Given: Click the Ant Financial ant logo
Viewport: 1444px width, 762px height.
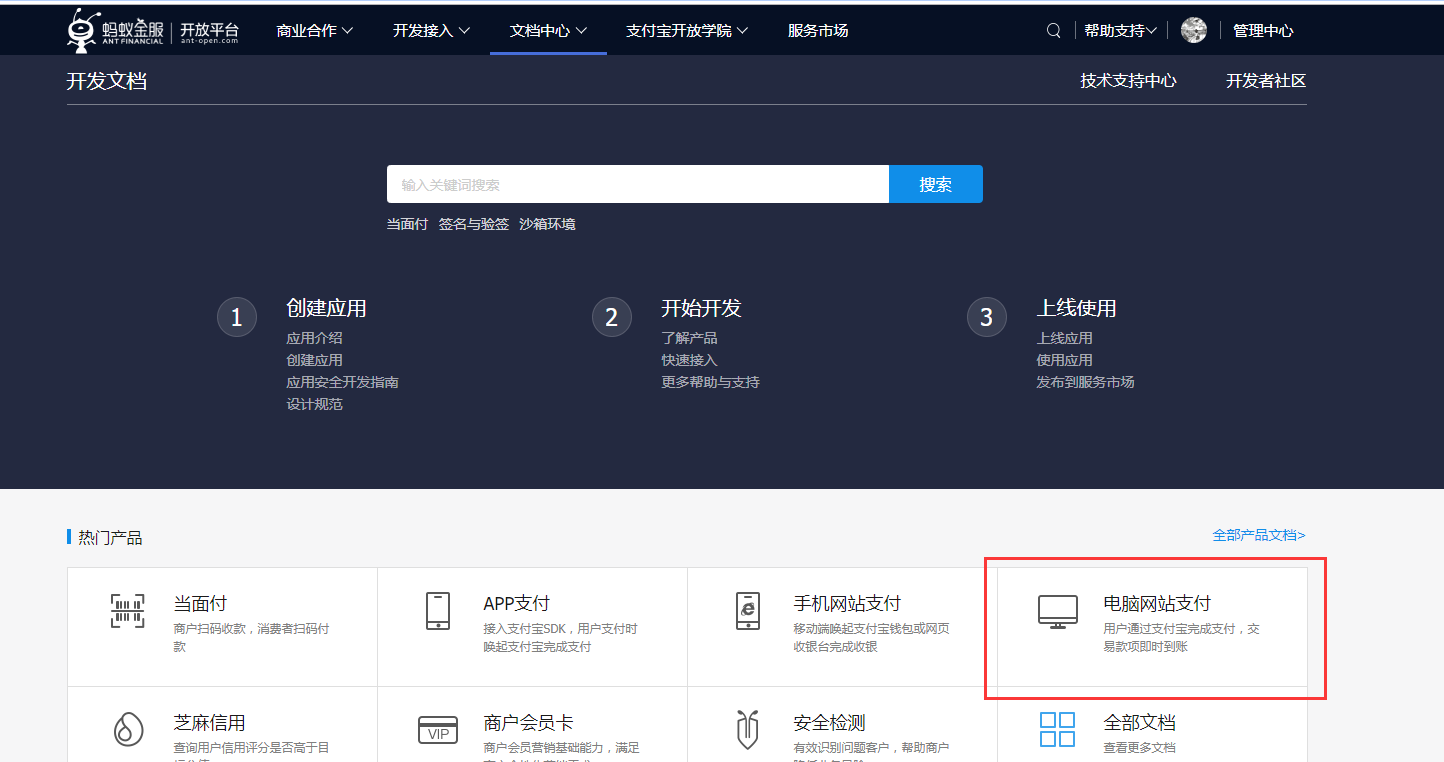Looking at the screenshot, I should (83, 30).
